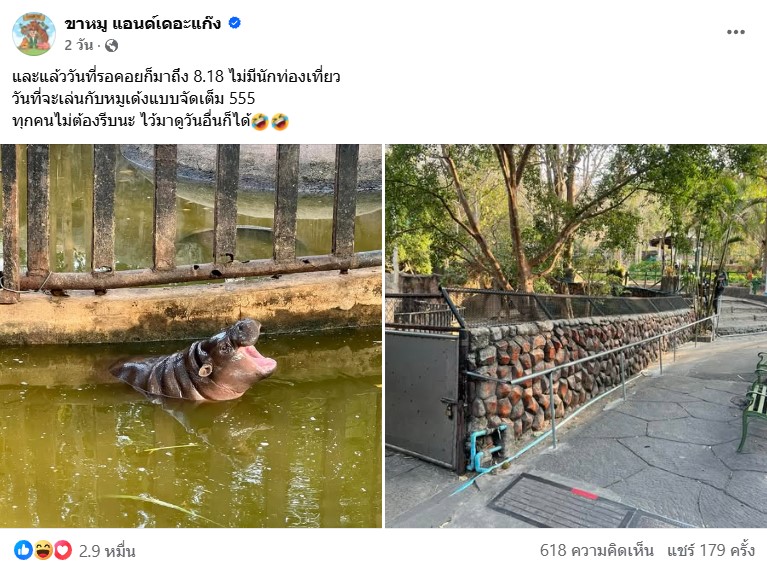Click the blue Like reaction icon
The image size is (767, 566).
tap(23, 550)
